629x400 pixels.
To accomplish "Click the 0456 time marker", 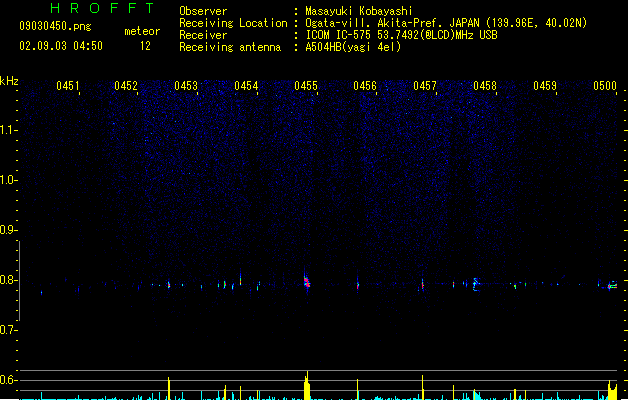I will 365,86.
